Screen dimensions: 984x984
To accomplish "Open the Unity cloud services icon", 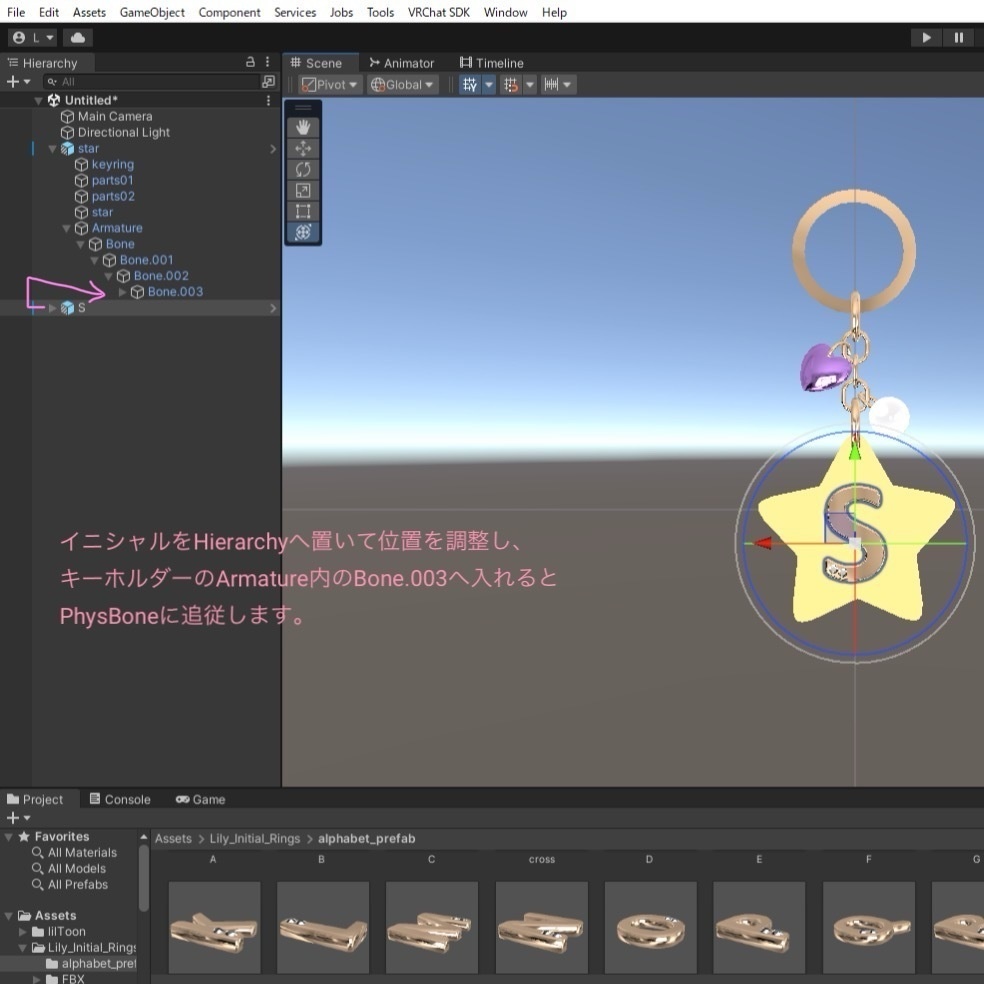I will pyautogui.click(x=78, y=36).
